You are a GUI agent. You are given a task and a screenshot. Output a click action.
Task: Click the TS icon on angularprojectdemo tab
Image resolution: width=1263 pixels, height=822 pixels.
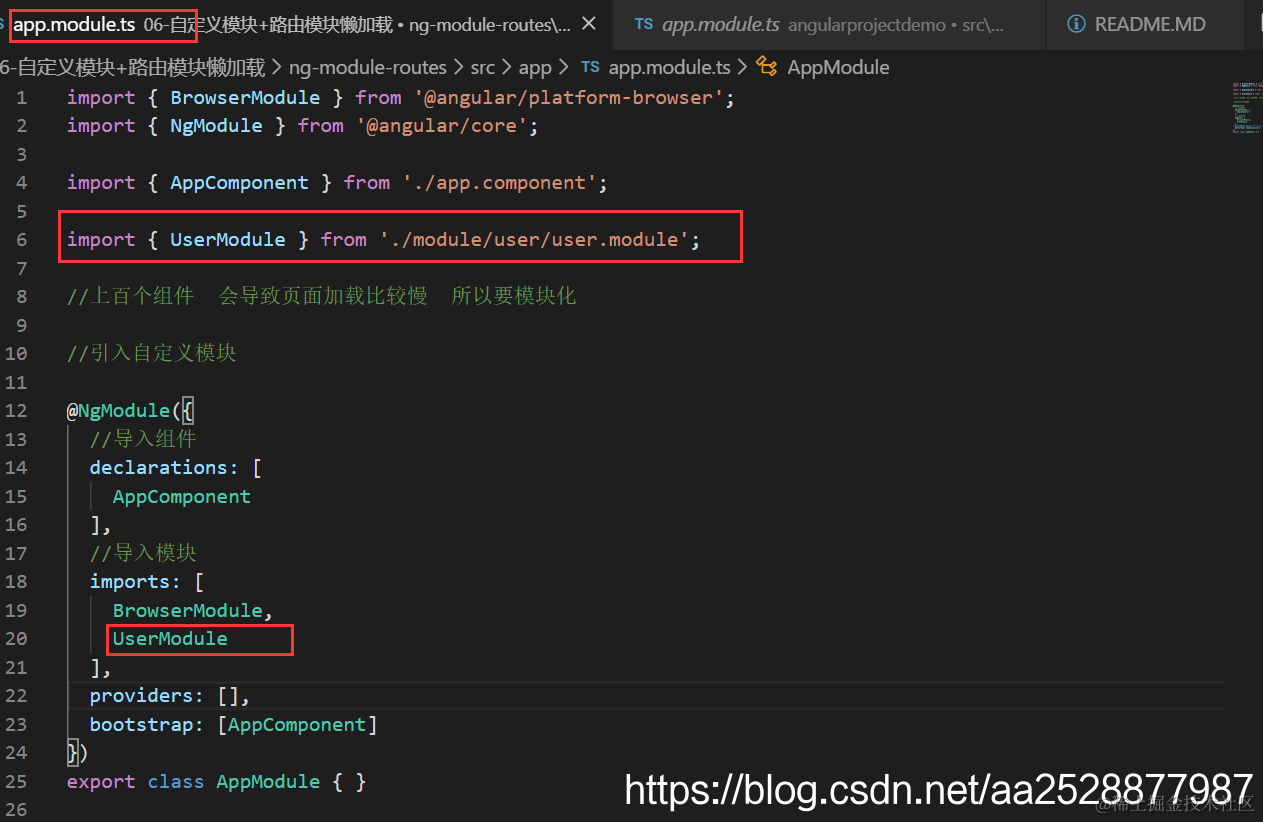click(644, 24)
